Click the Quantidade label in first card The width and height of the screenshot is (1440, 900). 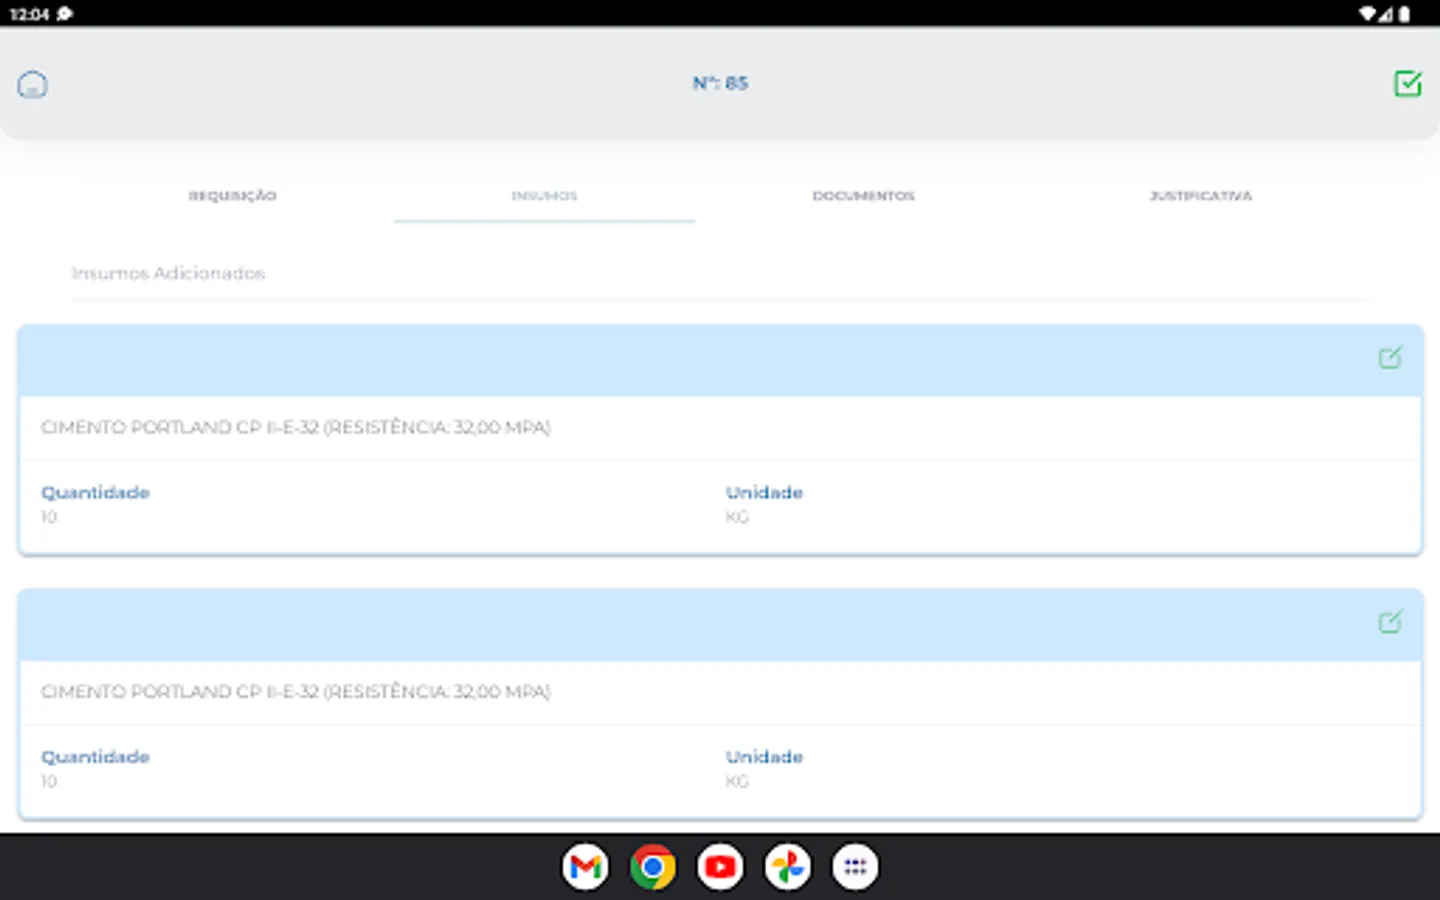tap(95, 492)
